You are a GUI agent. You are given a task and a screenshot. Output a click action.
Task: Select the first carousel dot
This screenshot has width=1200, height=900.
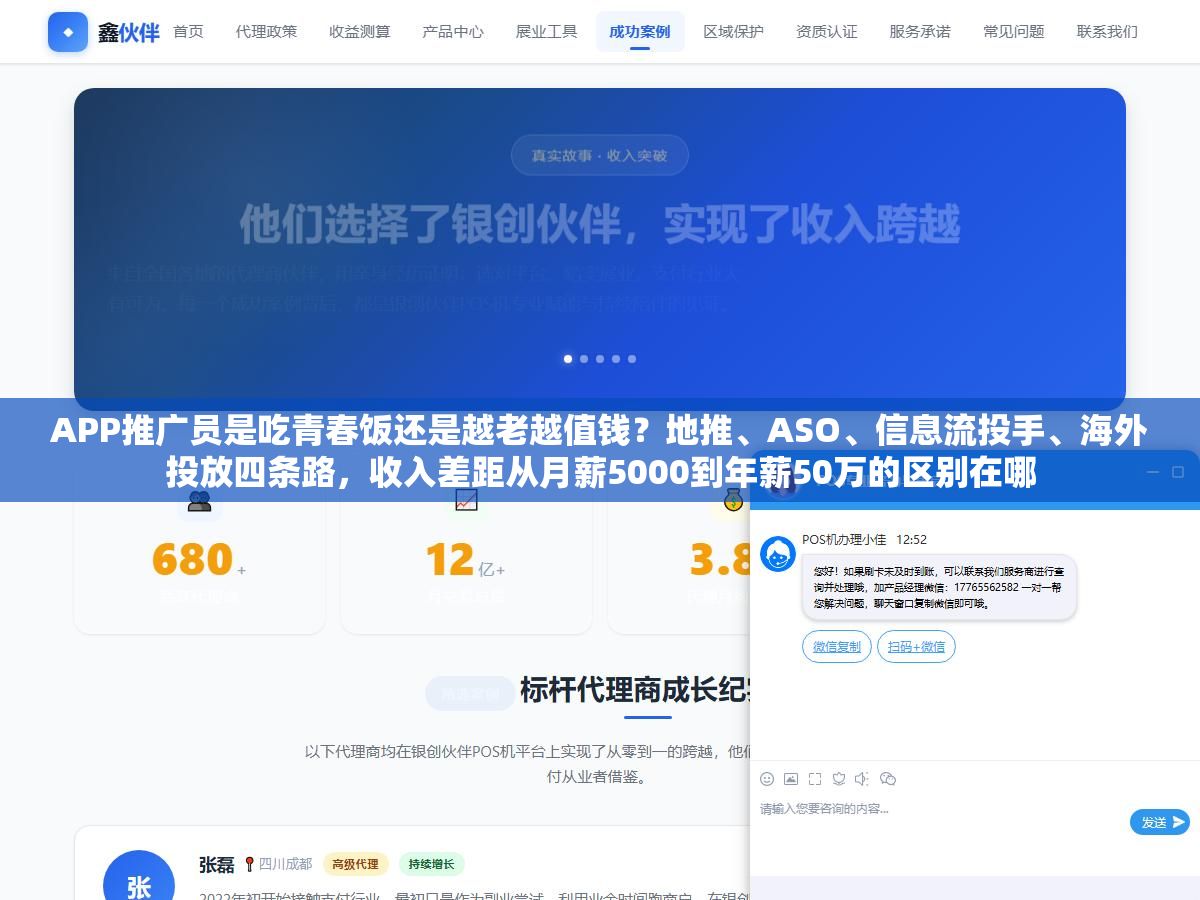point(568,358)
